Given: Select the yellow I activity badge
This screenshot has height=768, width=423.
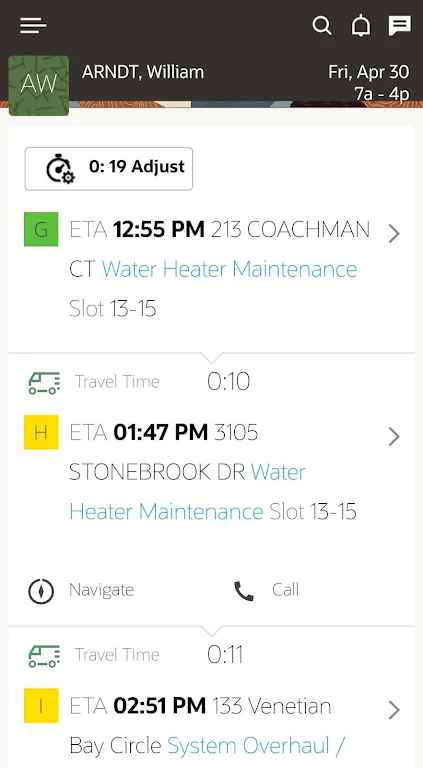Looking at the screenshot, I should point(41,706).
